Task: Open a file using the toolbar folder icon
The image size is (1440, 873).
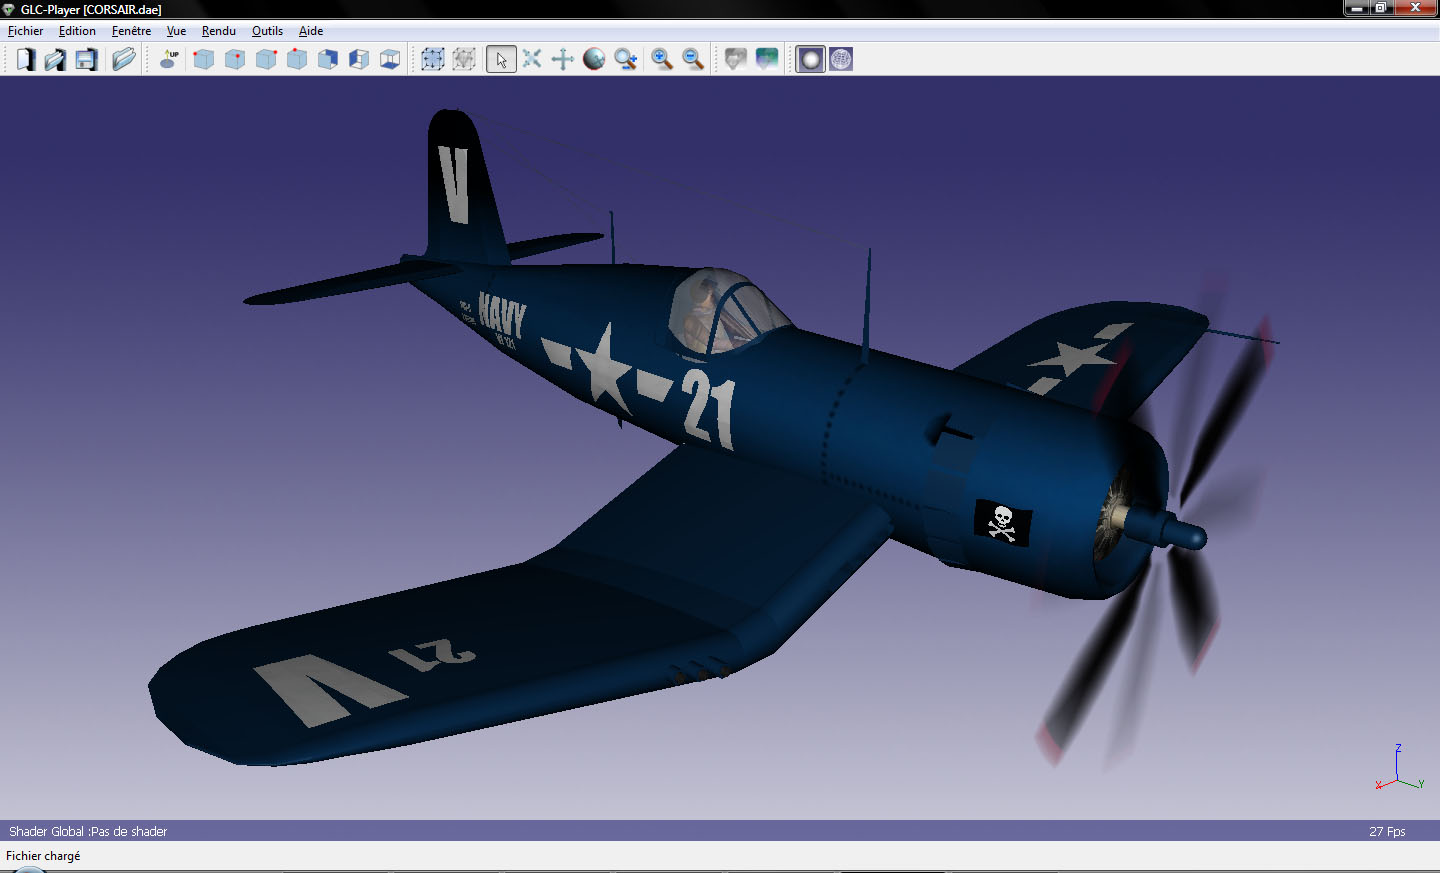Action: (x=55, y=59)
